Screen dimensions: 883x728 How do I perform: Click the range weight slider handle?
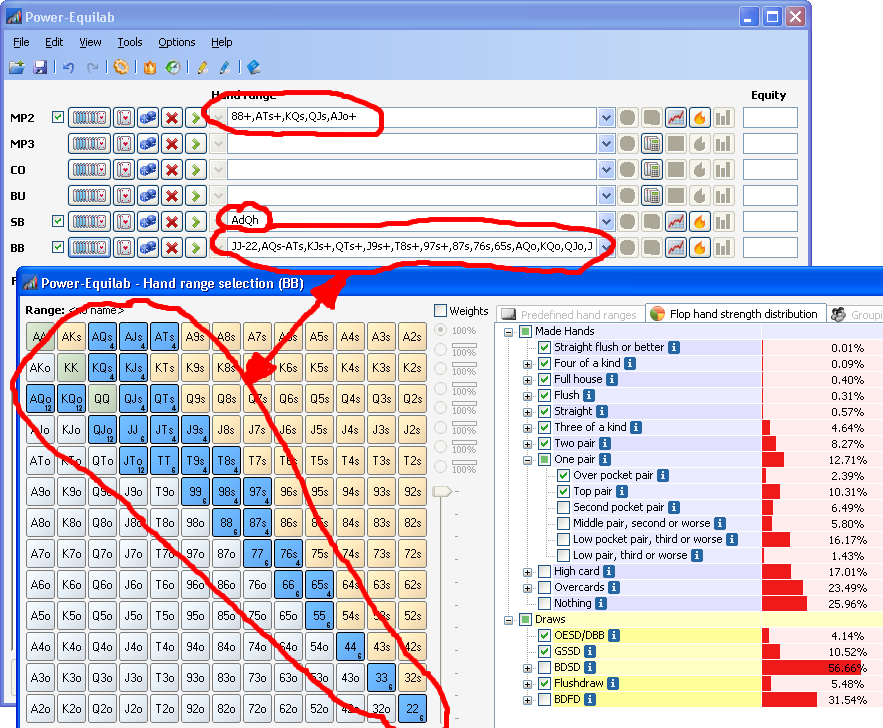[442, 492]
